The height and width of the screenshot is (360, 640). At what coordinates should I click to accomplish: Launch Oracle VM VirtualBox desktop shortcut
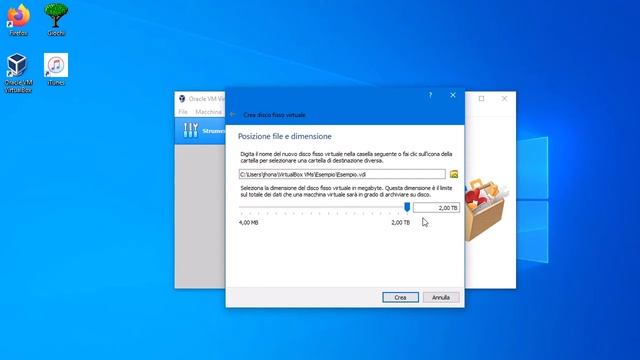[x=18, y=73]
